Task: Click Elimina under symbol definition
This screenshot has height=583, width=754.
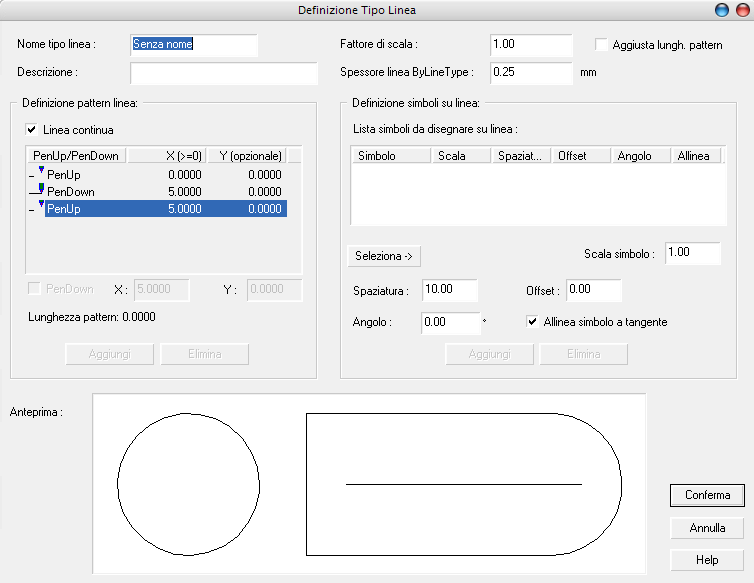Action: (x=584, y=354)
